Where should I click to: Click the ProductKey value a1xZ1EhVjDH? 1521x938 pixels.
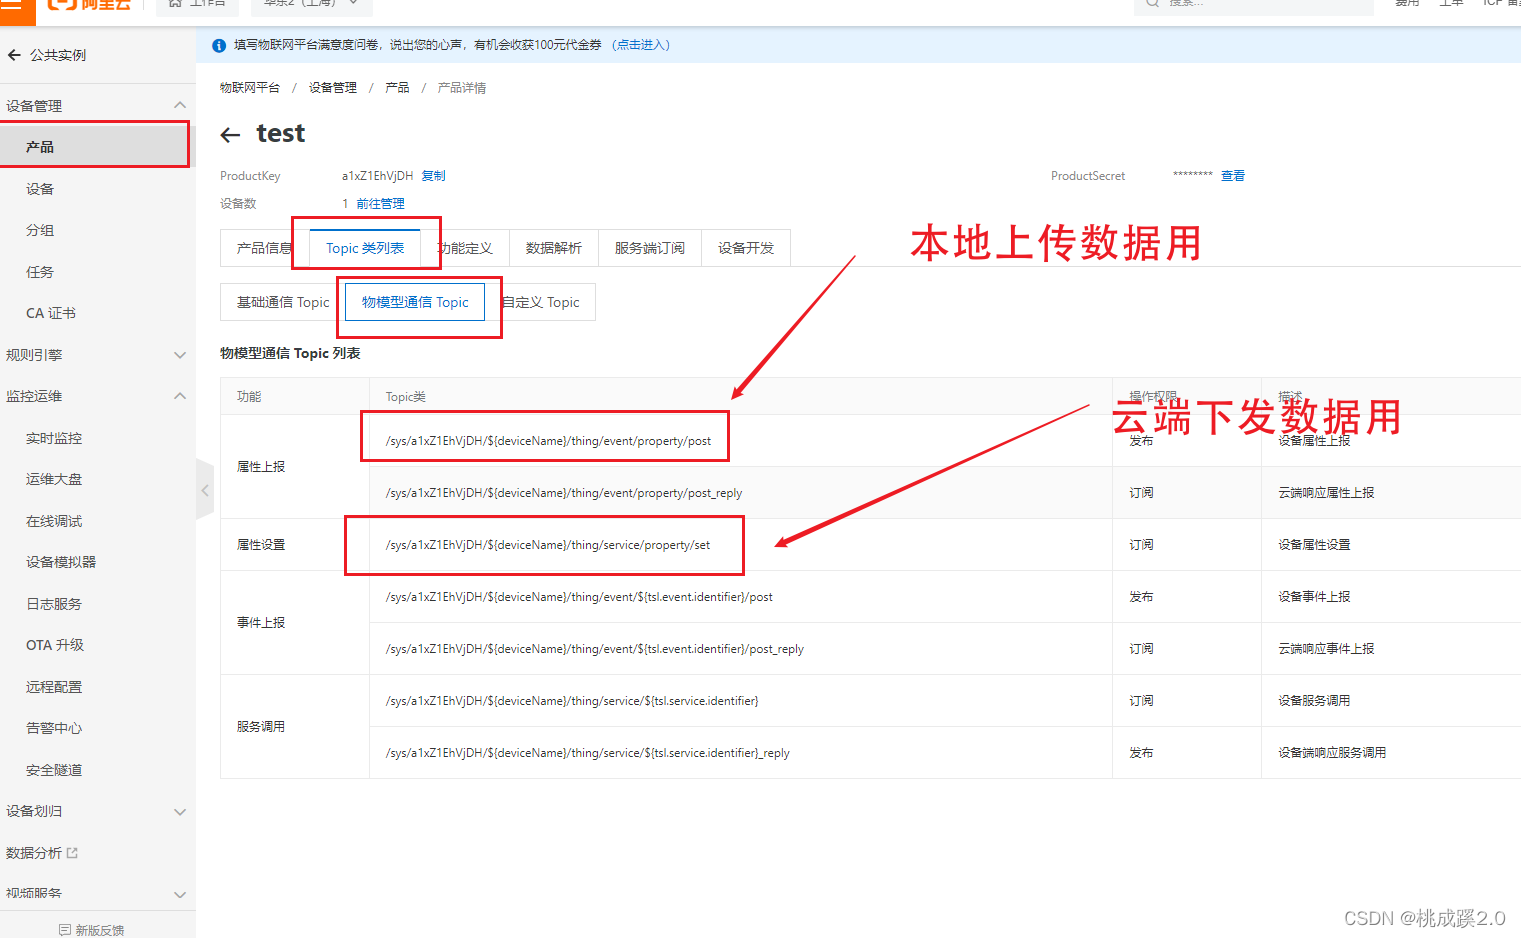[377, 176]
